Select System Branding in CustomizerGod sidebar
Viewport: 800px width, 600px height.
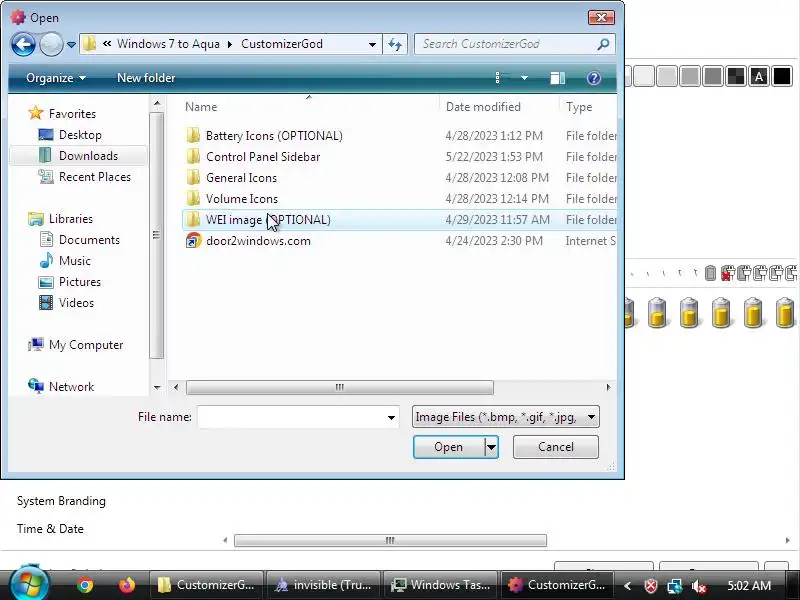point(61,501)
